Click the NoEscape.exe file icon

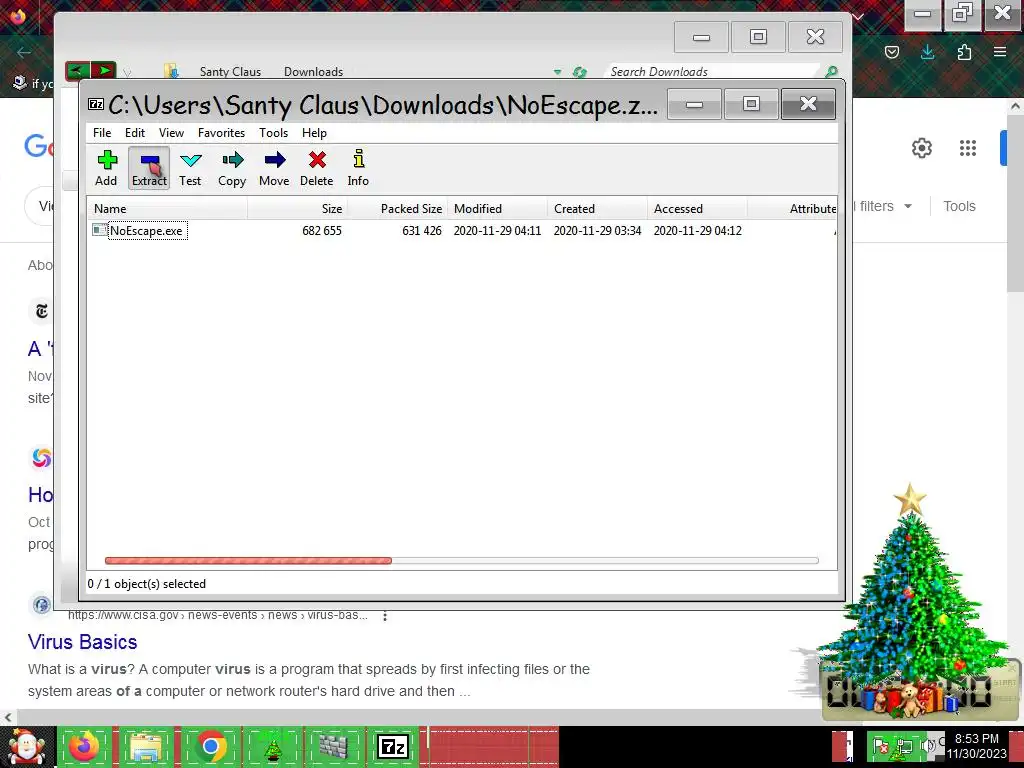99,230
